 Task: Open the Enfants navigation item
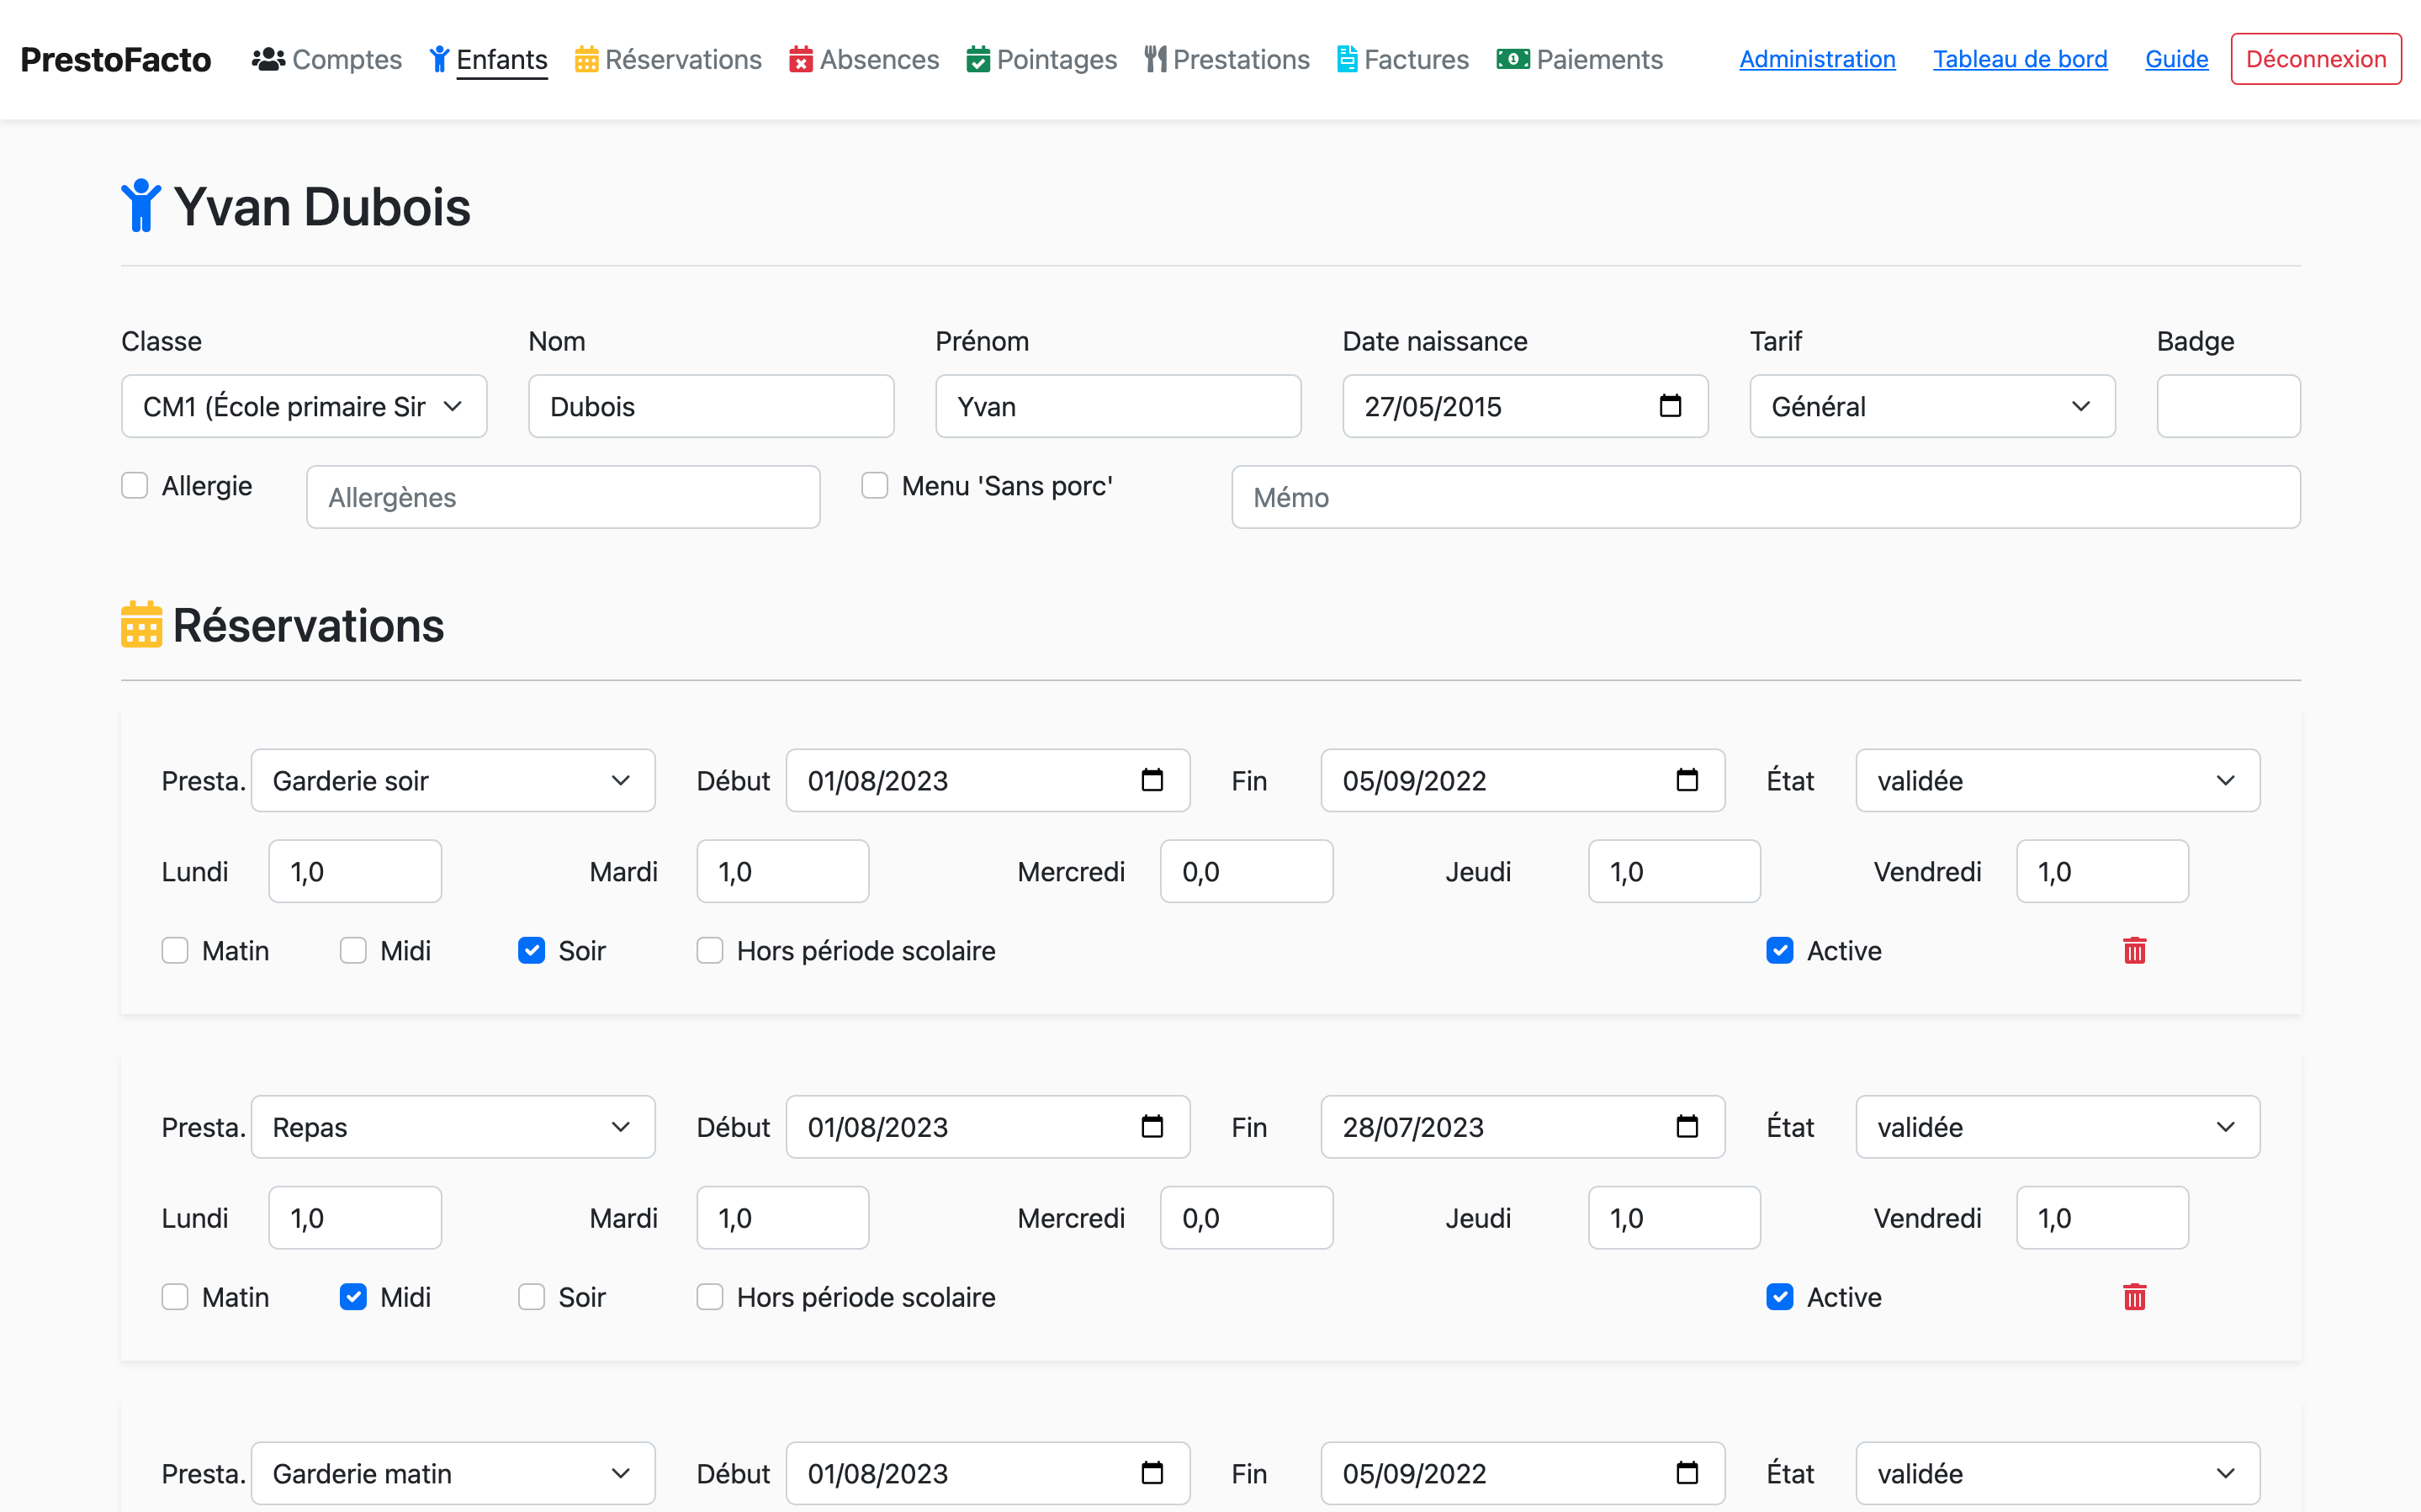pyautogui.click(x=501, y=59)
